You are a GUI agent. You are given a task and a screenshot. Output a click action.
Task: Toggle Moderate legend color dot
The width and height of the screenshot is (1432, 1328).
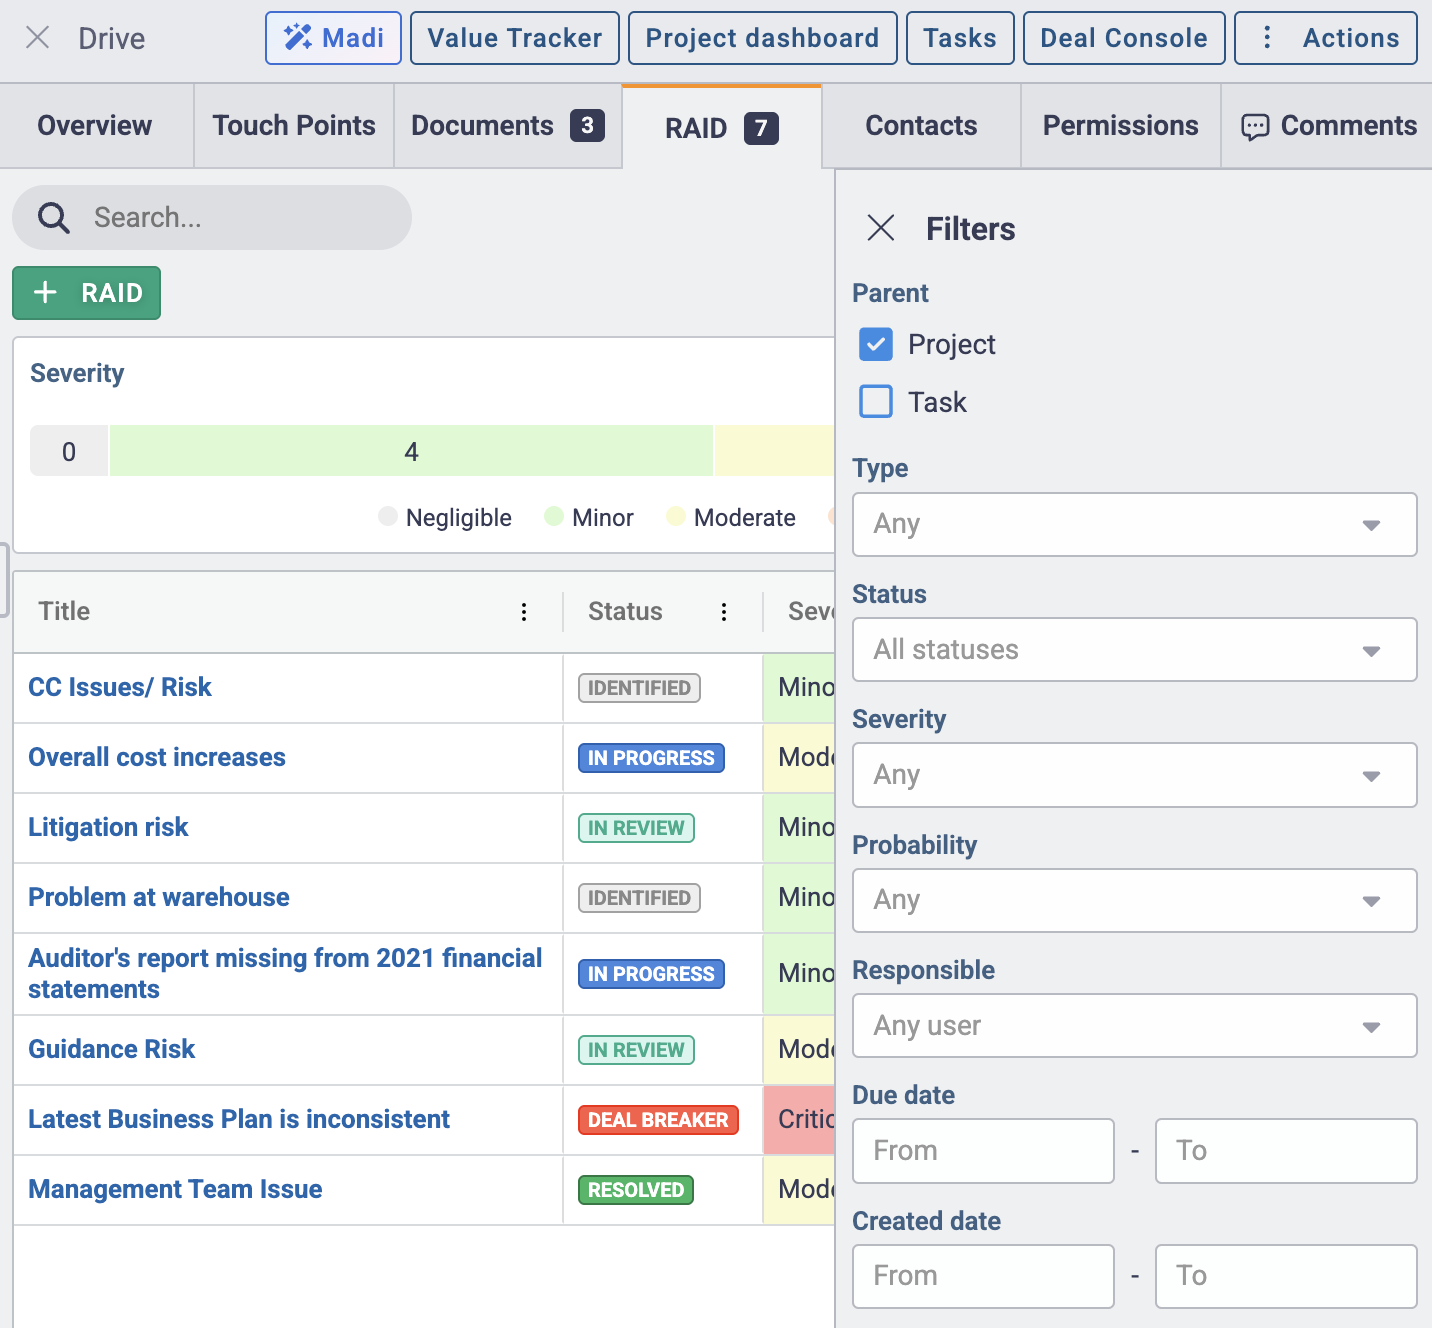pos(676,516)
